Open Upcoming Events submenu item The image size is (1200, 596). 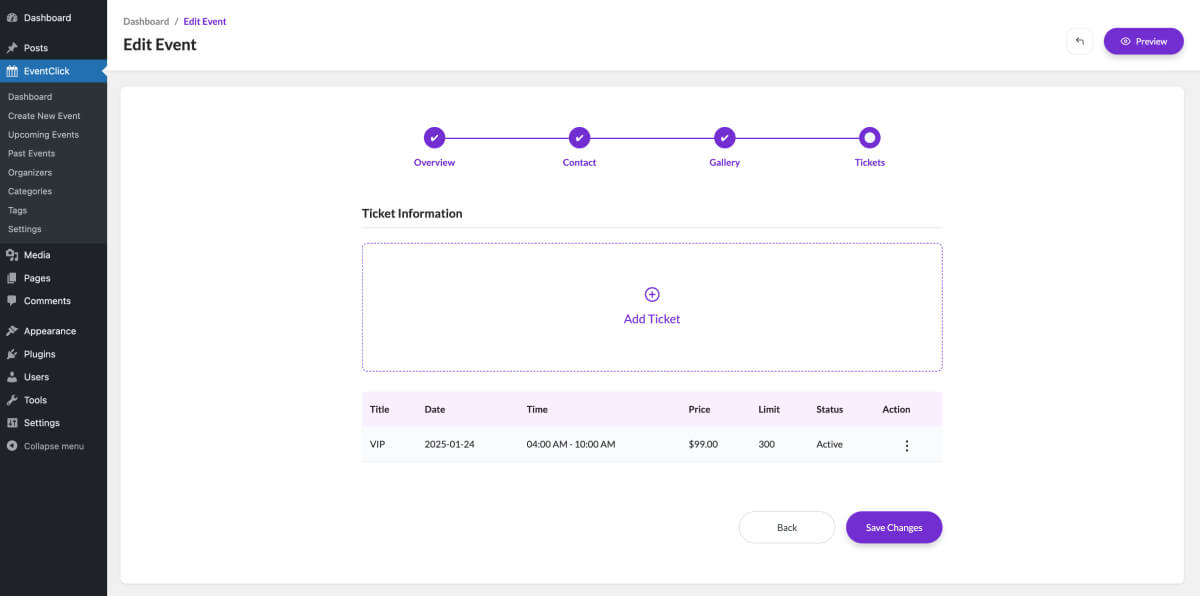coord(43,135)
